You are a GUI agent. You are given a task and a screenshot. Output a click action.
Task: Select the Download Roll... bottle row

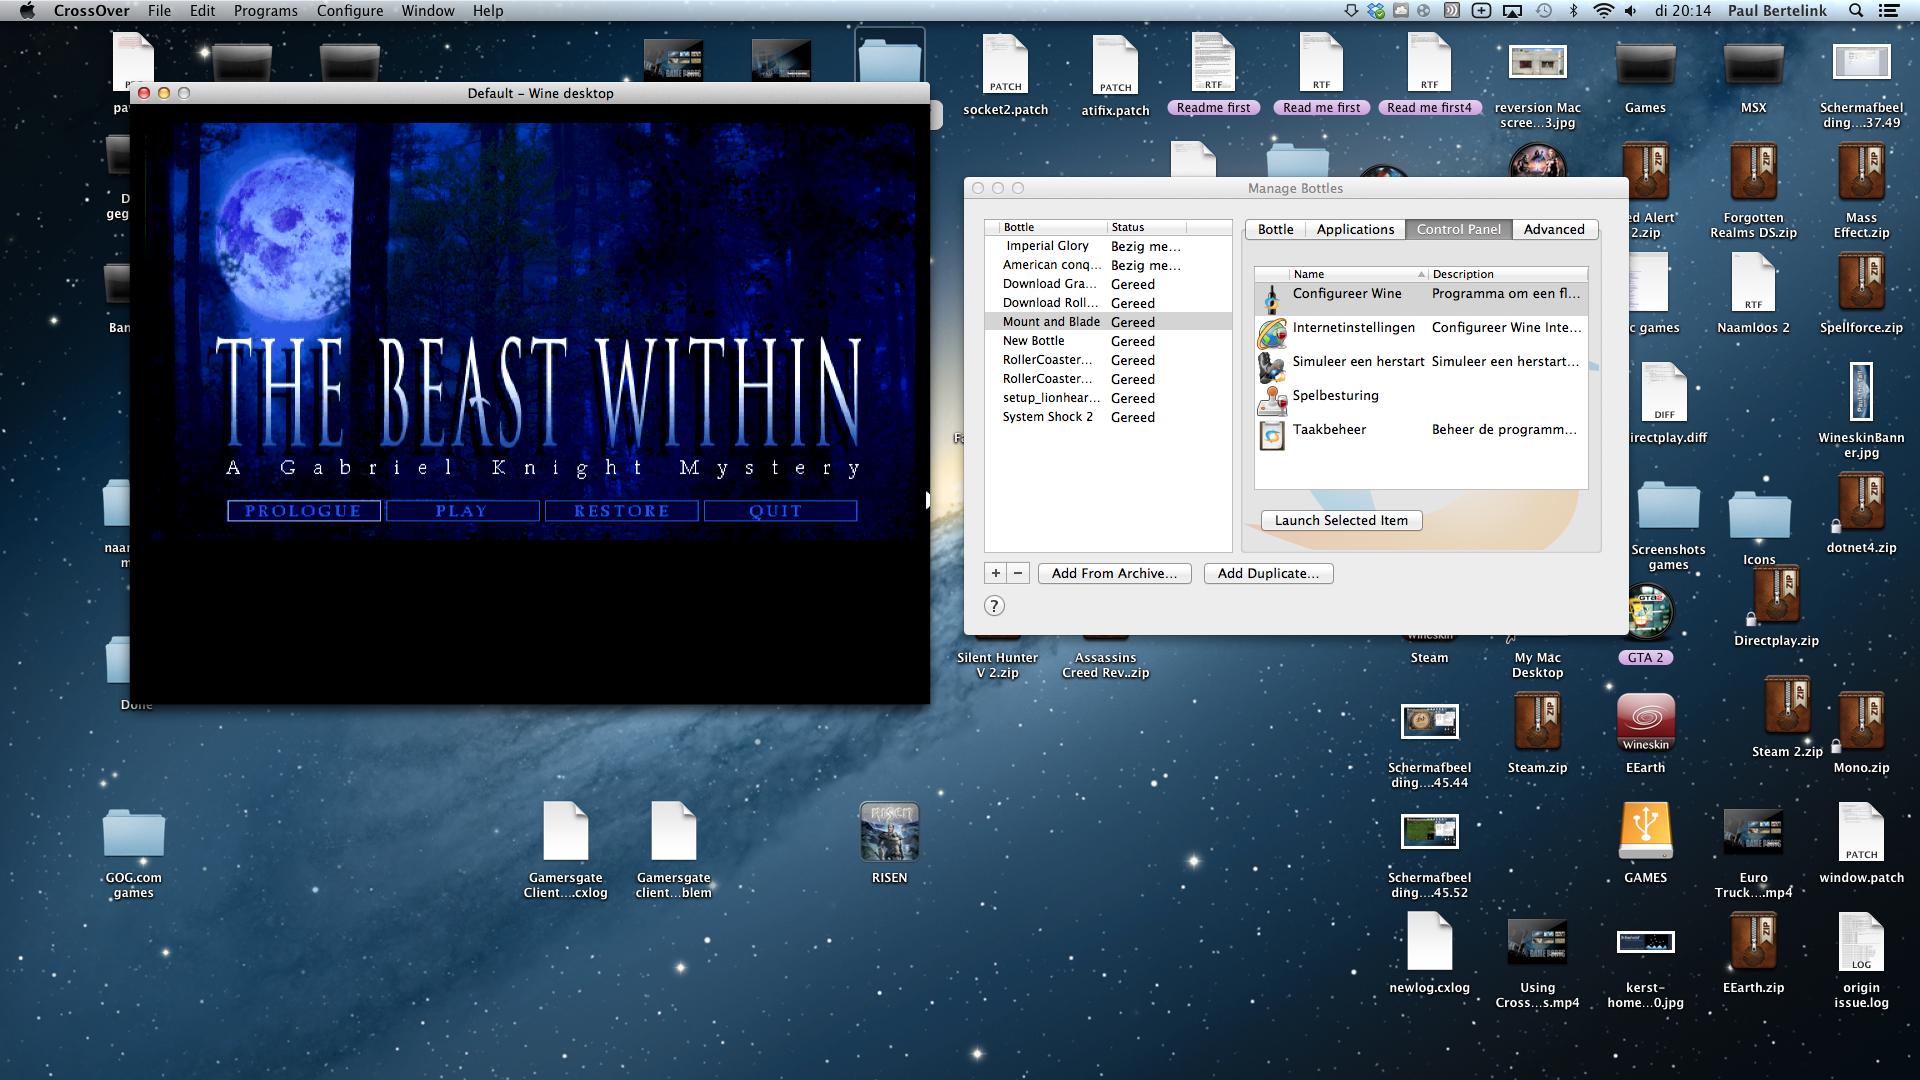click(x=1108, y=303)
